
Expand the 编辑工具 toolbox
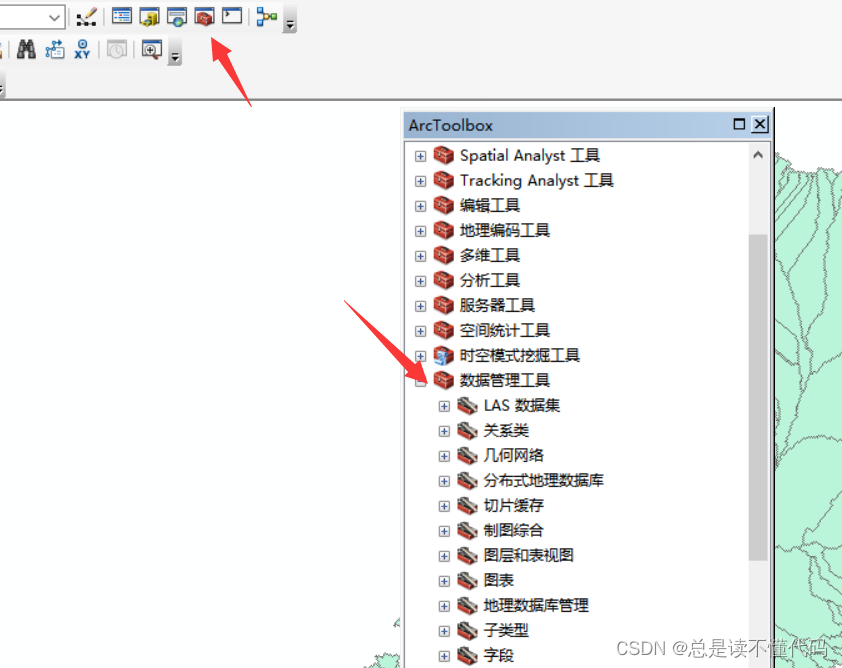[x=420, y=206]
